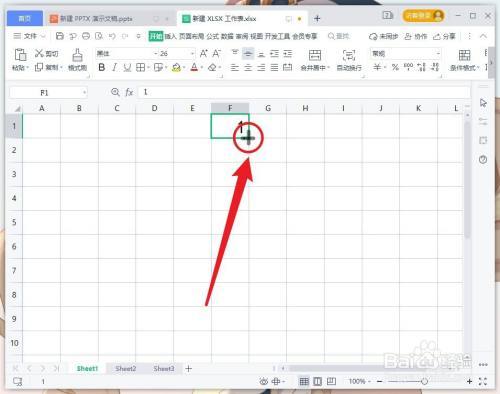Click the Wrap Text button
The image size is (500, 394).
[x=349, y=60]
